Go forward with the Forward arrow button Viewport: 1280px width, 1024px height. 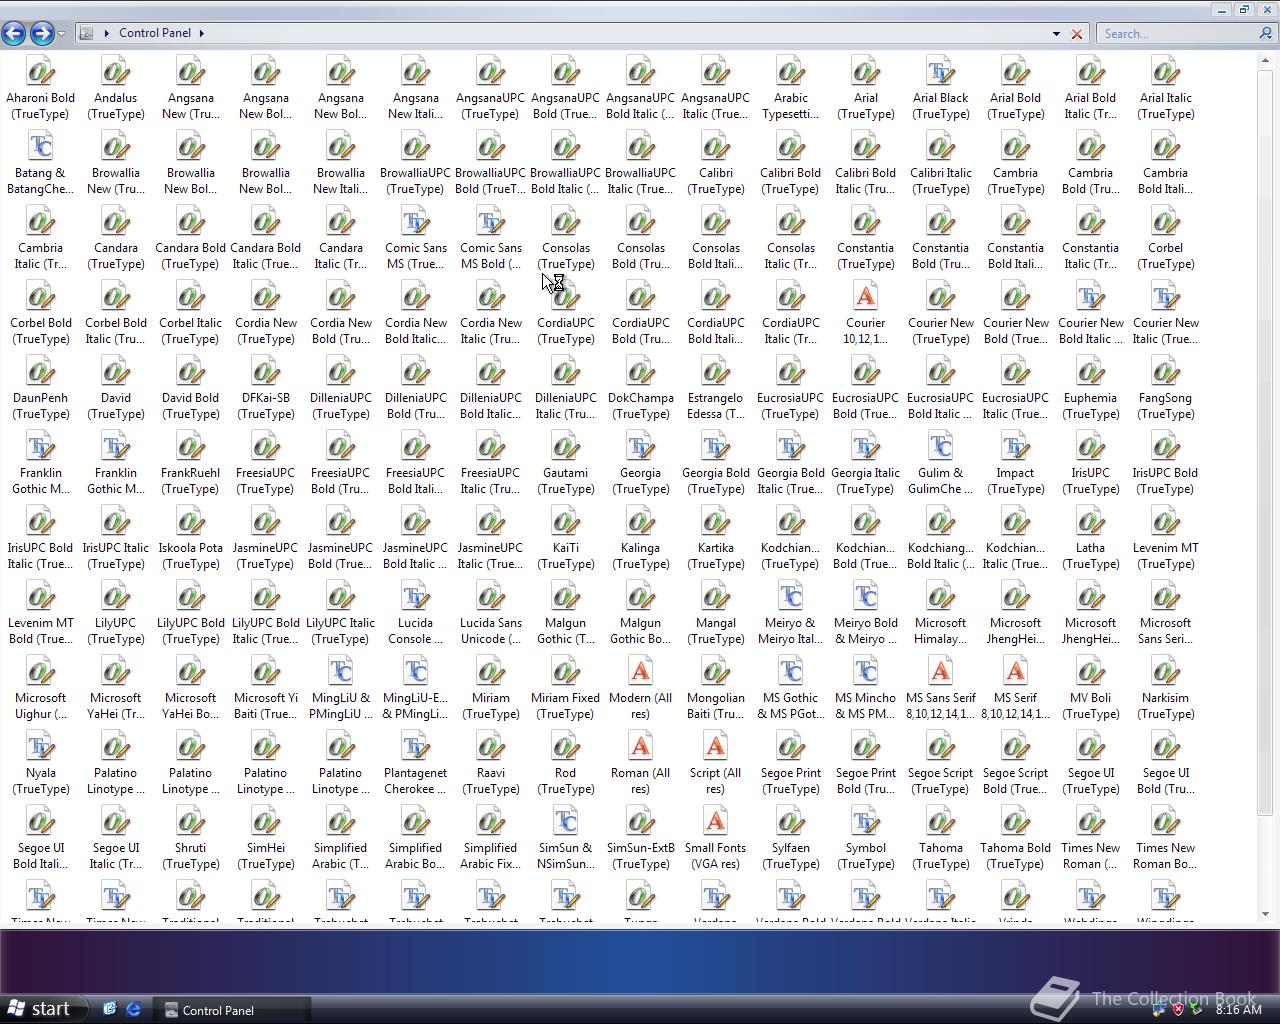pyautogui.click(x=42, y=33)
